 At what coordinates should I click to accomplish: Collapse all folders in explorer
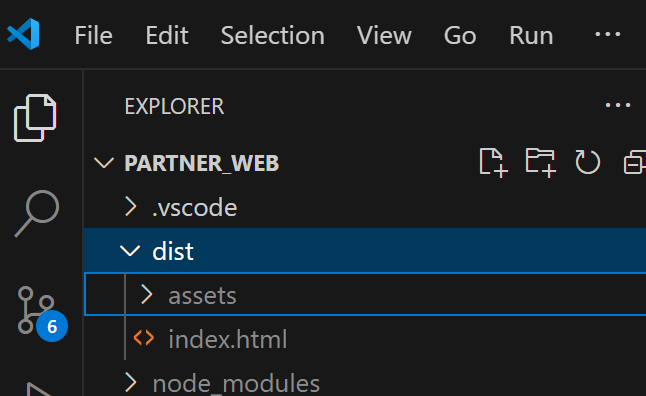pyautogui.click(x=634, y=162)
